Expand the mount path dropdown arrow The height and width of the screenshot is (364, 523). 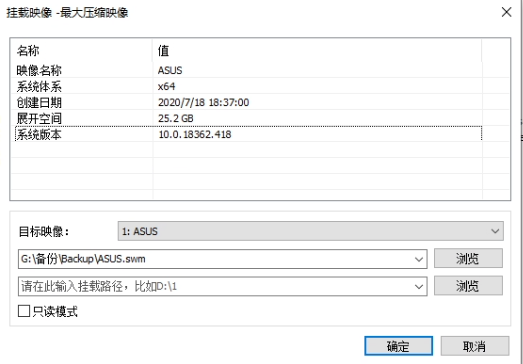(x=419, y=286)
